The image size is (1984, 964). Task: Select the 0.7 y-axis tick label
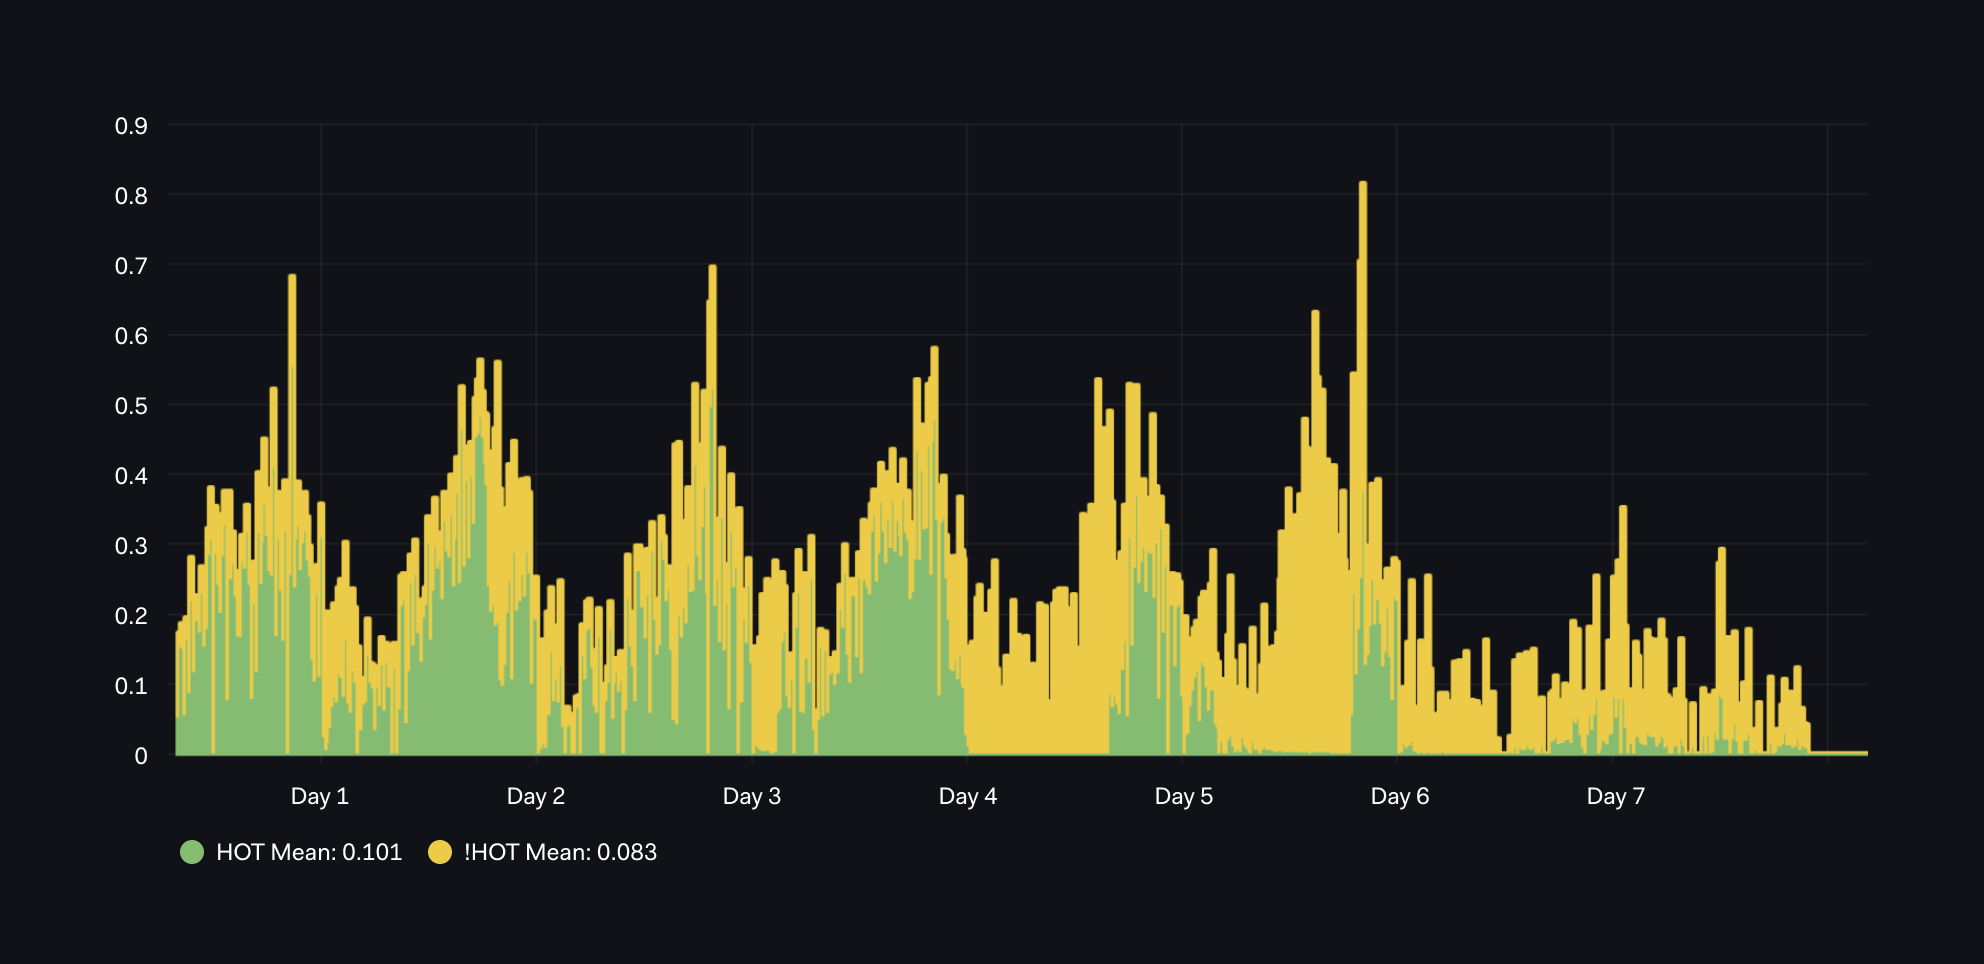(131, 266)
